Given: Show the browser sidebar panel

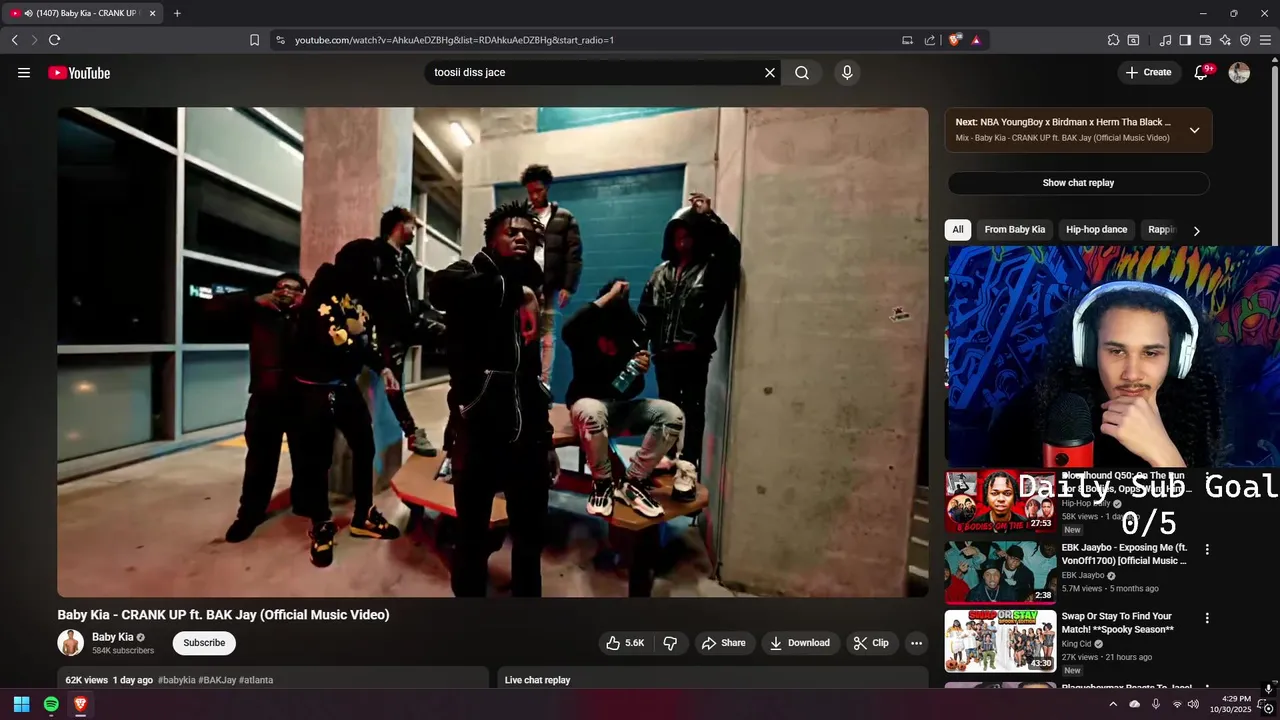Looking at the screenshot, I should [1185, 40].
